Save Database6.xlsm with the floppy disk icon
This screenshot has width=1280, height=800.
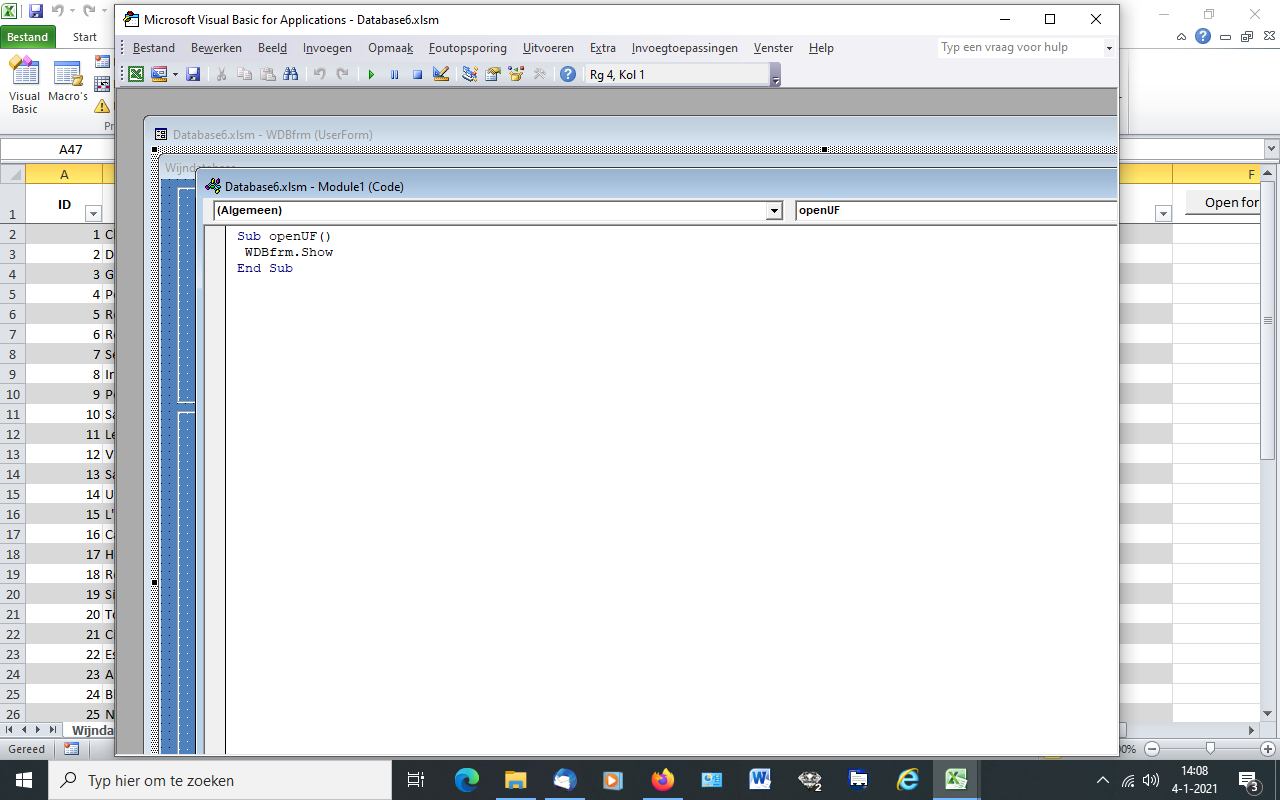[x=193, y=74]
